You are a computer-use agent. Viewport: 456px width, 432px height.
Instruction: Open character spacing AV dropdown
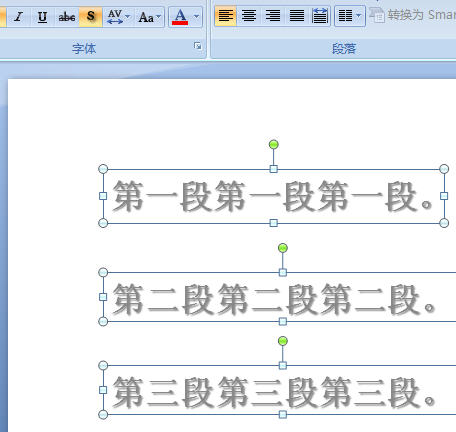coord(118,16)
